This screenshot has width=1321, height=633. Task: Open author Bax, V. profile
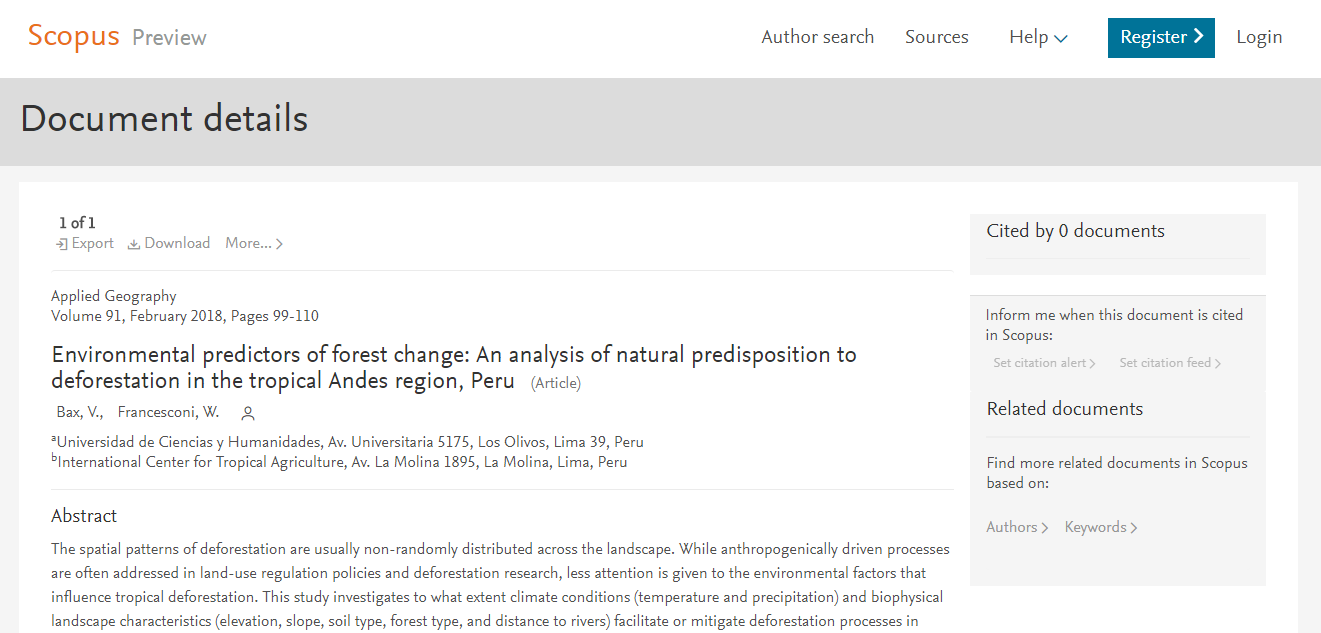click(x=79, y=413)
